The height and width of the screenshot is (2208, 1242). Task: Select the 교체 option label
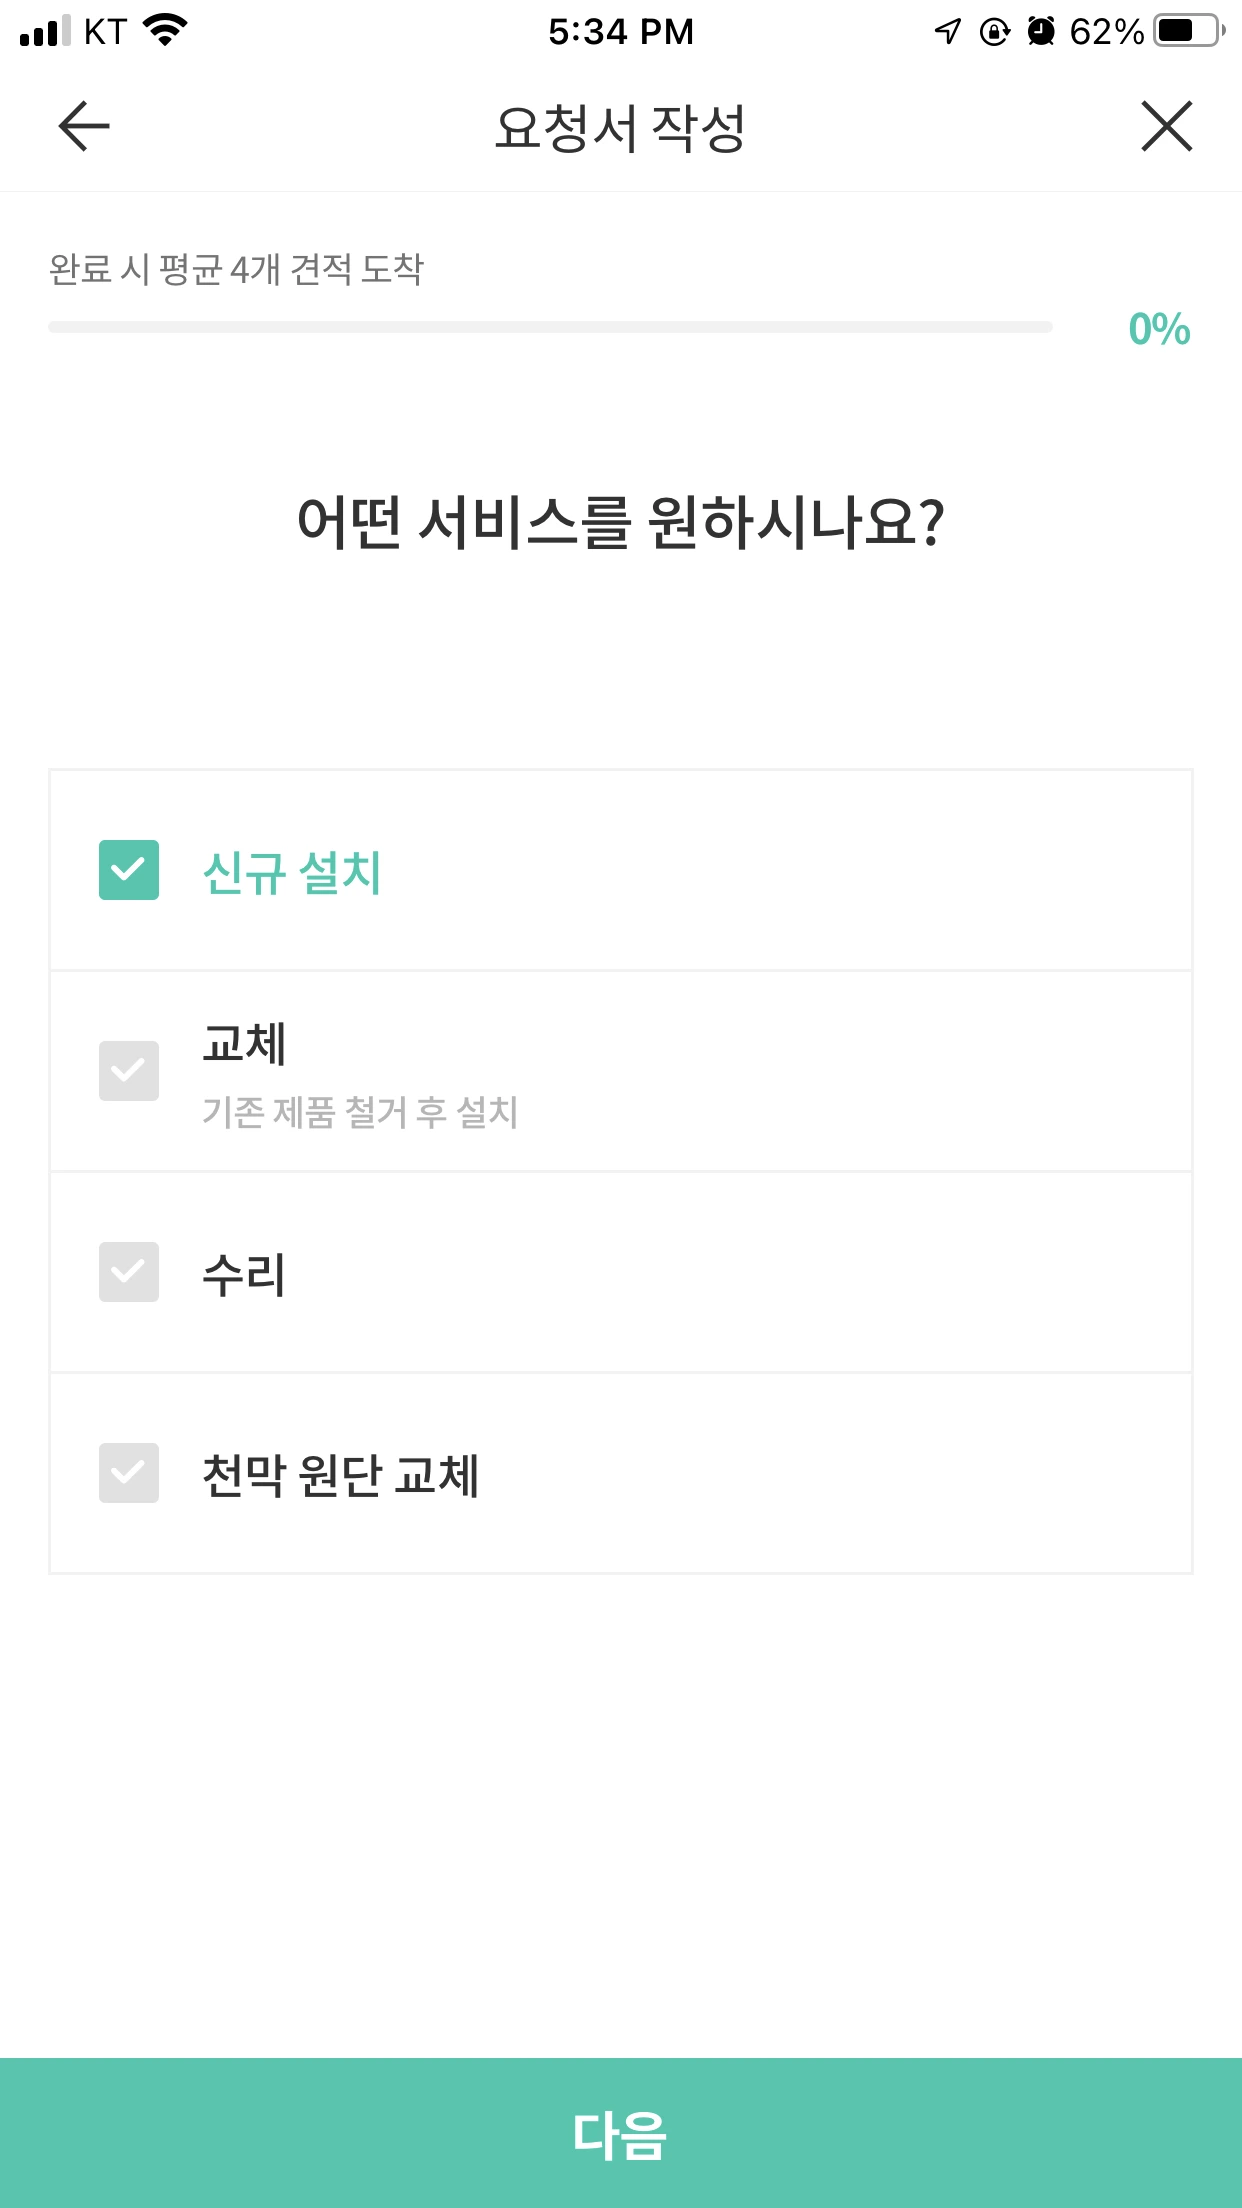pyautogui.click(x=245, y=1044)
